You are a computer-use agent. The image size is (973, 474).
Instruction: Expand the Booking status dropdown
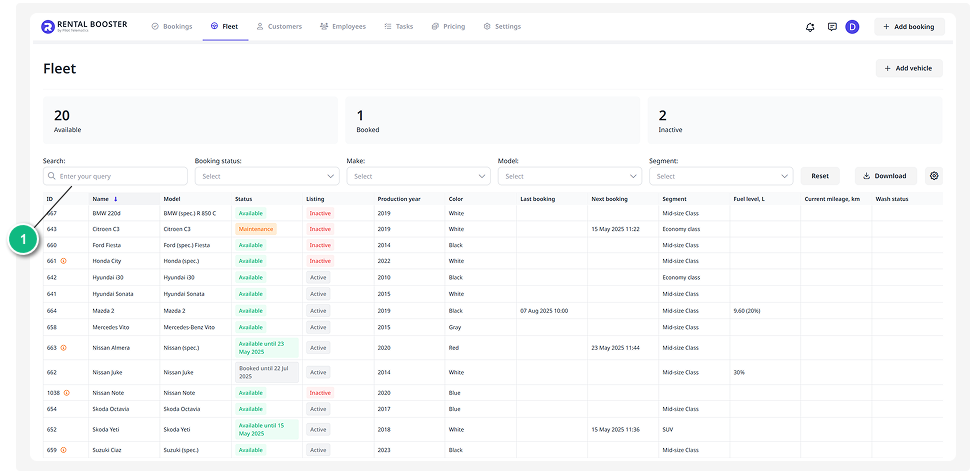[266, 176]
